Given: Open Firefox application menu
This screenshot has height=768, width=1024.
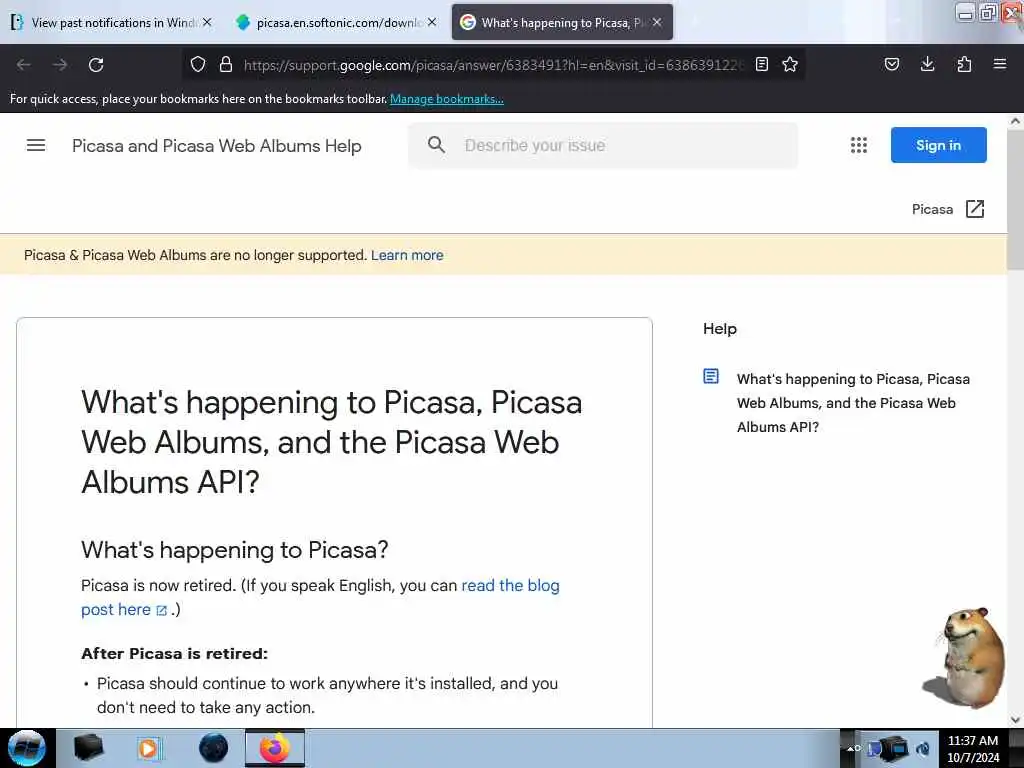Looking at the screenshot, I should click(1000, 64).
